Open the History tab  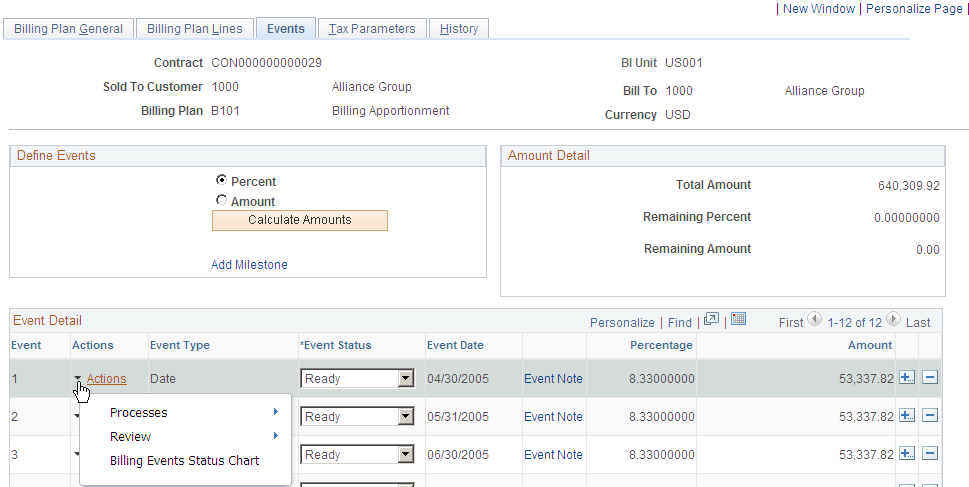tap(459, 28)
